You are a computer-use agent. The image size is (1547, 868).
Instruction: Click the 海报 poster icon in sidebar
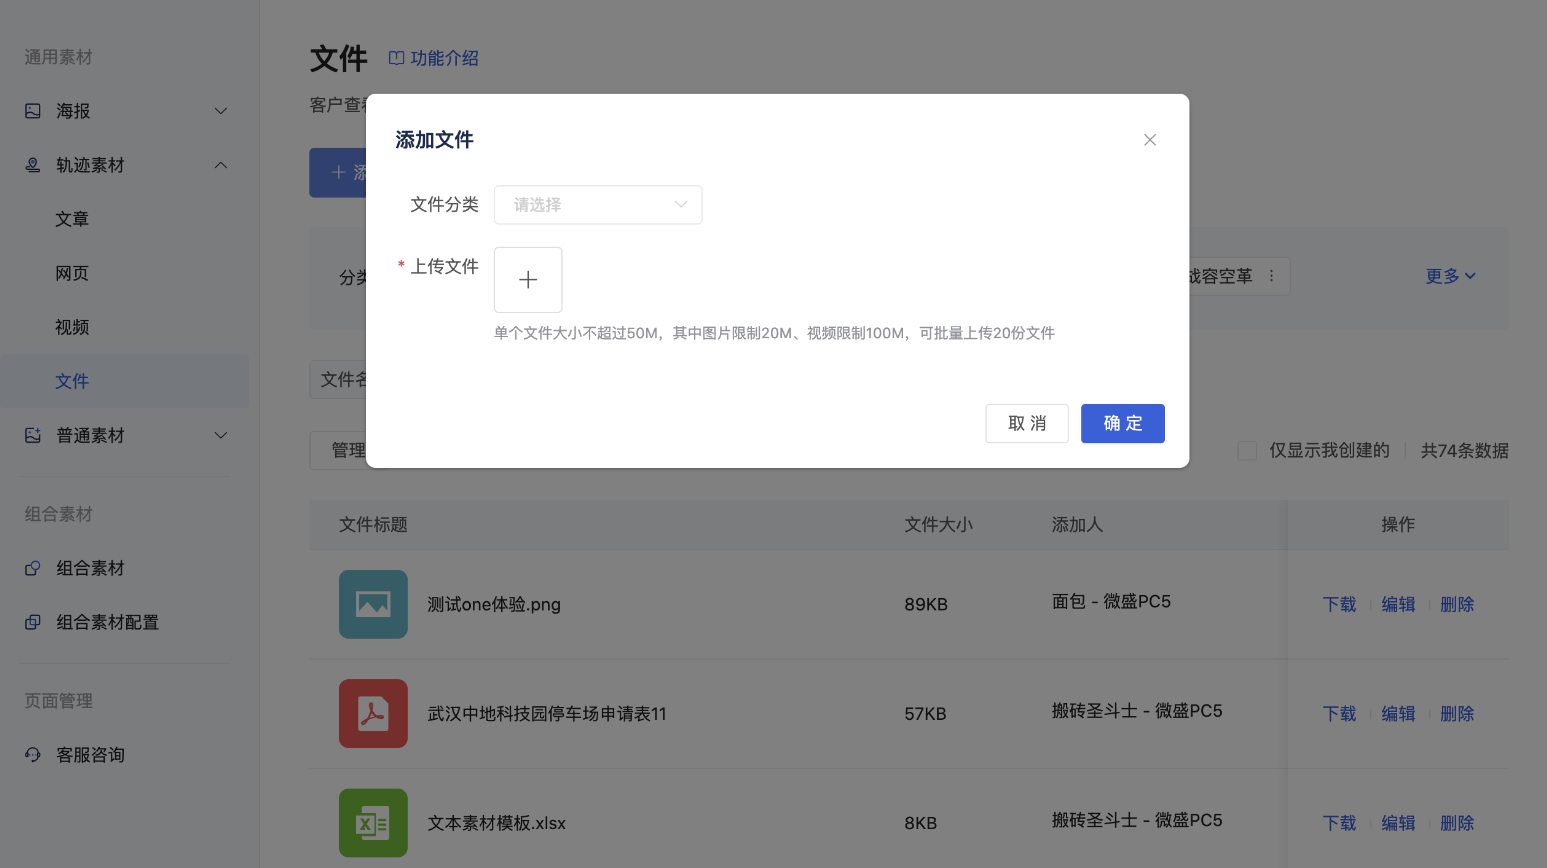pos(33,111)
